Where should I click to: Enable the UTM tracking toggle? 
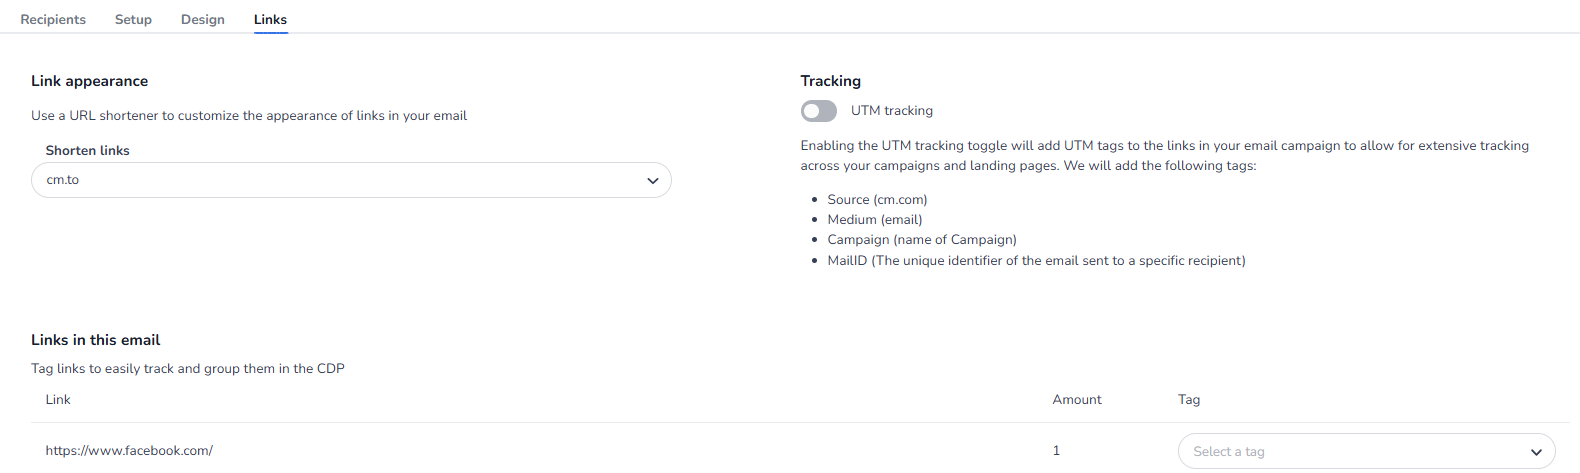tap(818, 111)
